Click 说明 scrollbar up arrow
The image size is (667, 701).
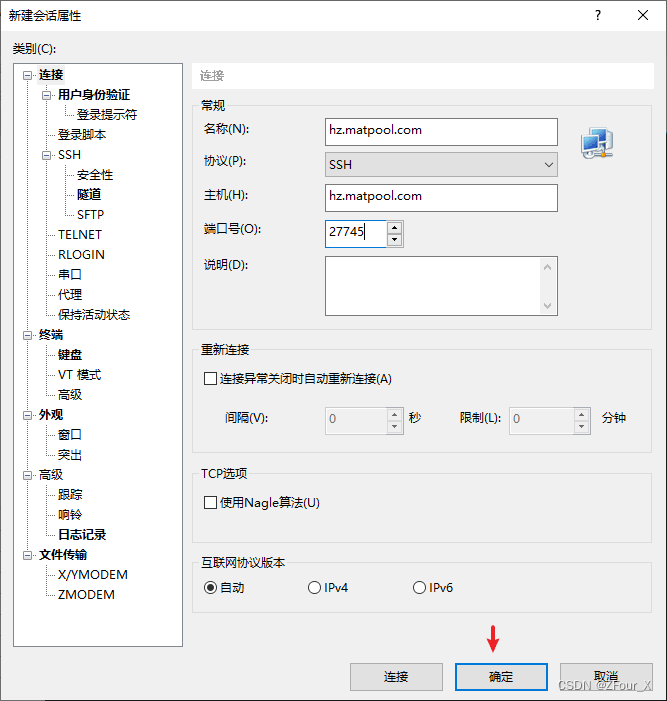point(548,267)
